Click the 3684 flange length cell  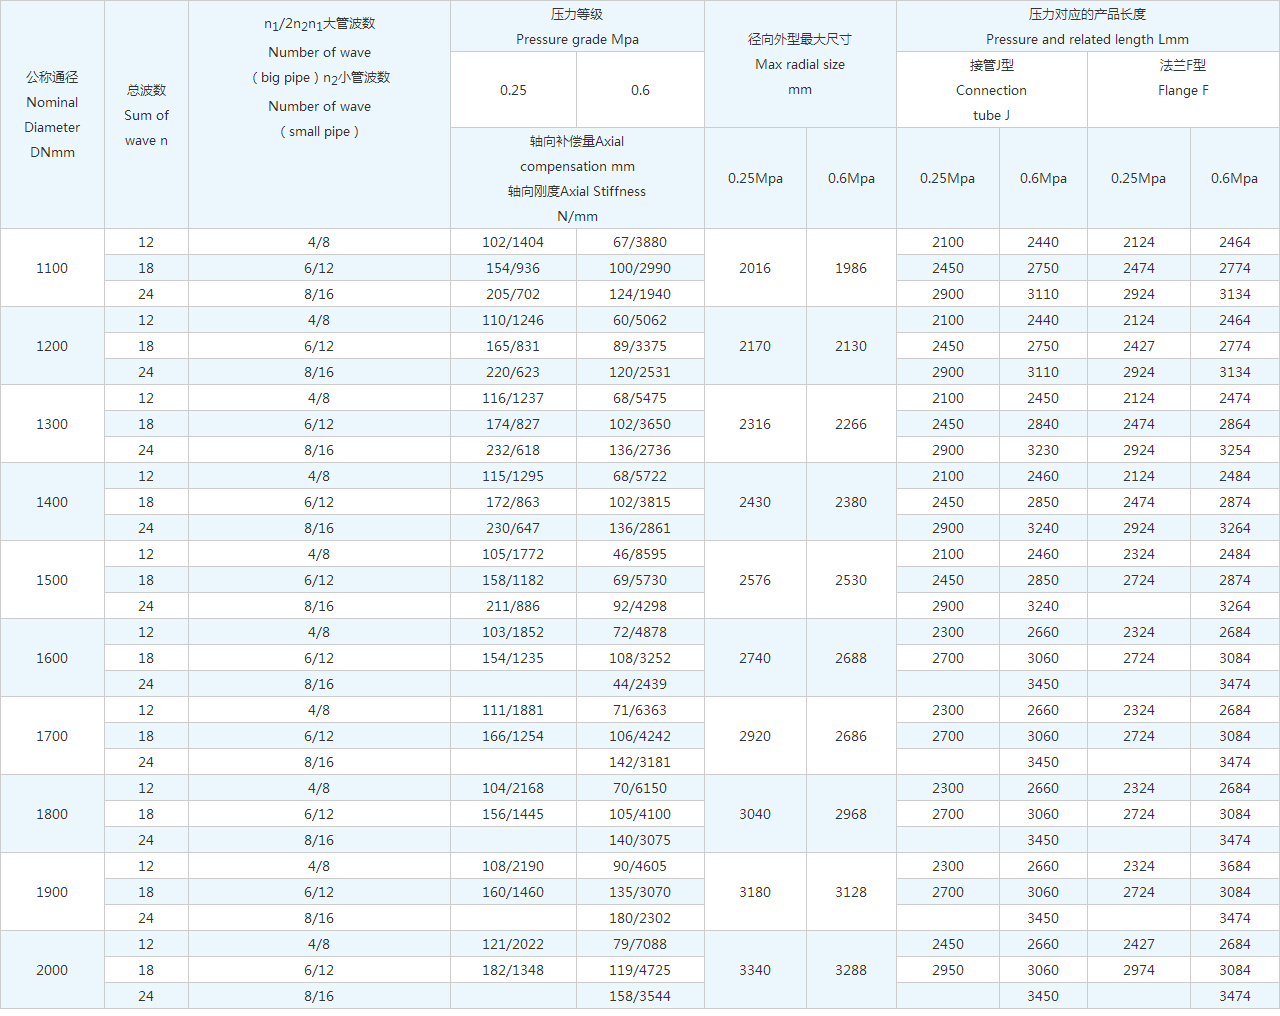(x=1234, y=866)
